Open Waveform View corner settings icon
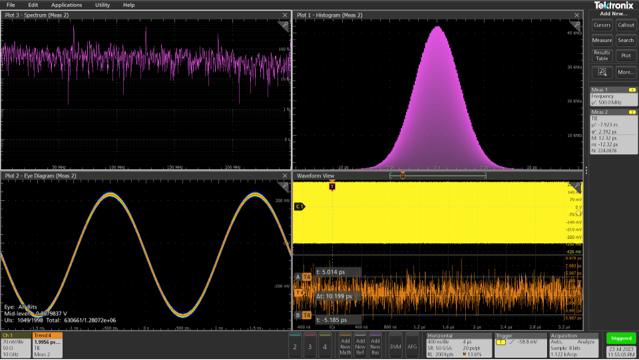This screenshot has height=360, width=639. pyautogui.click(x=575, y=187)
